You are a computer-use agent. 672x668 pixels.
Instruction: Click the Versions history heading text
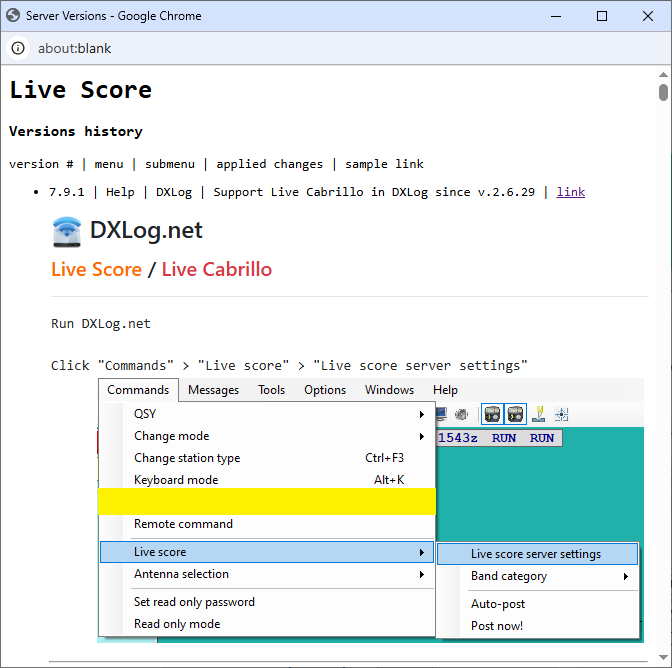(76, 131)
